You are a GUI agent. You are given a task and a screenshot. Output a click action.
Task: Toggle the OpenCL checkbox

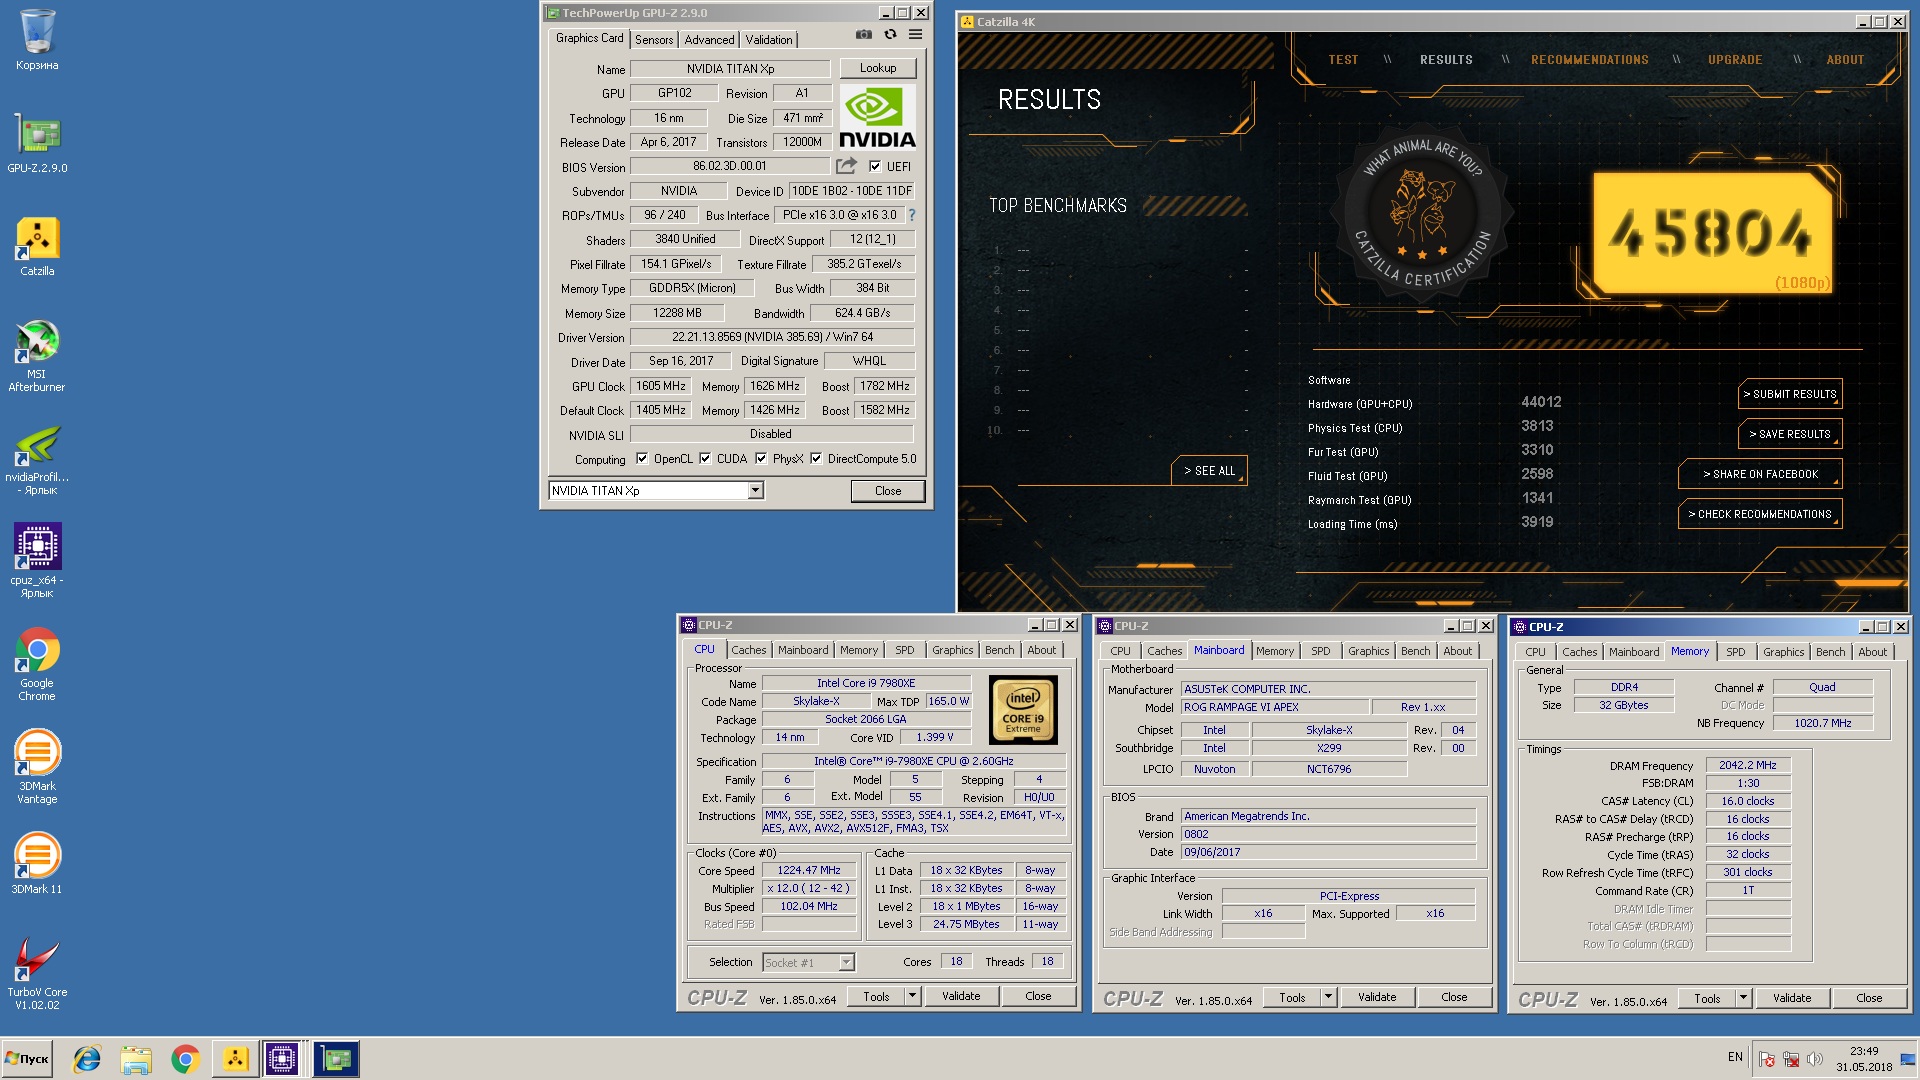tap(642, 459)
